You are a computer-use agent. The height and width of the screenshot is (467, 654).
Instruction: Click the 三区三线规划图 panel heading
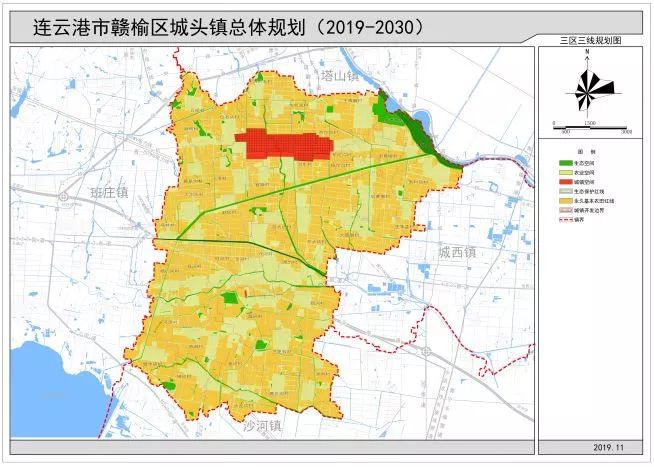click(x=591, y=42)
